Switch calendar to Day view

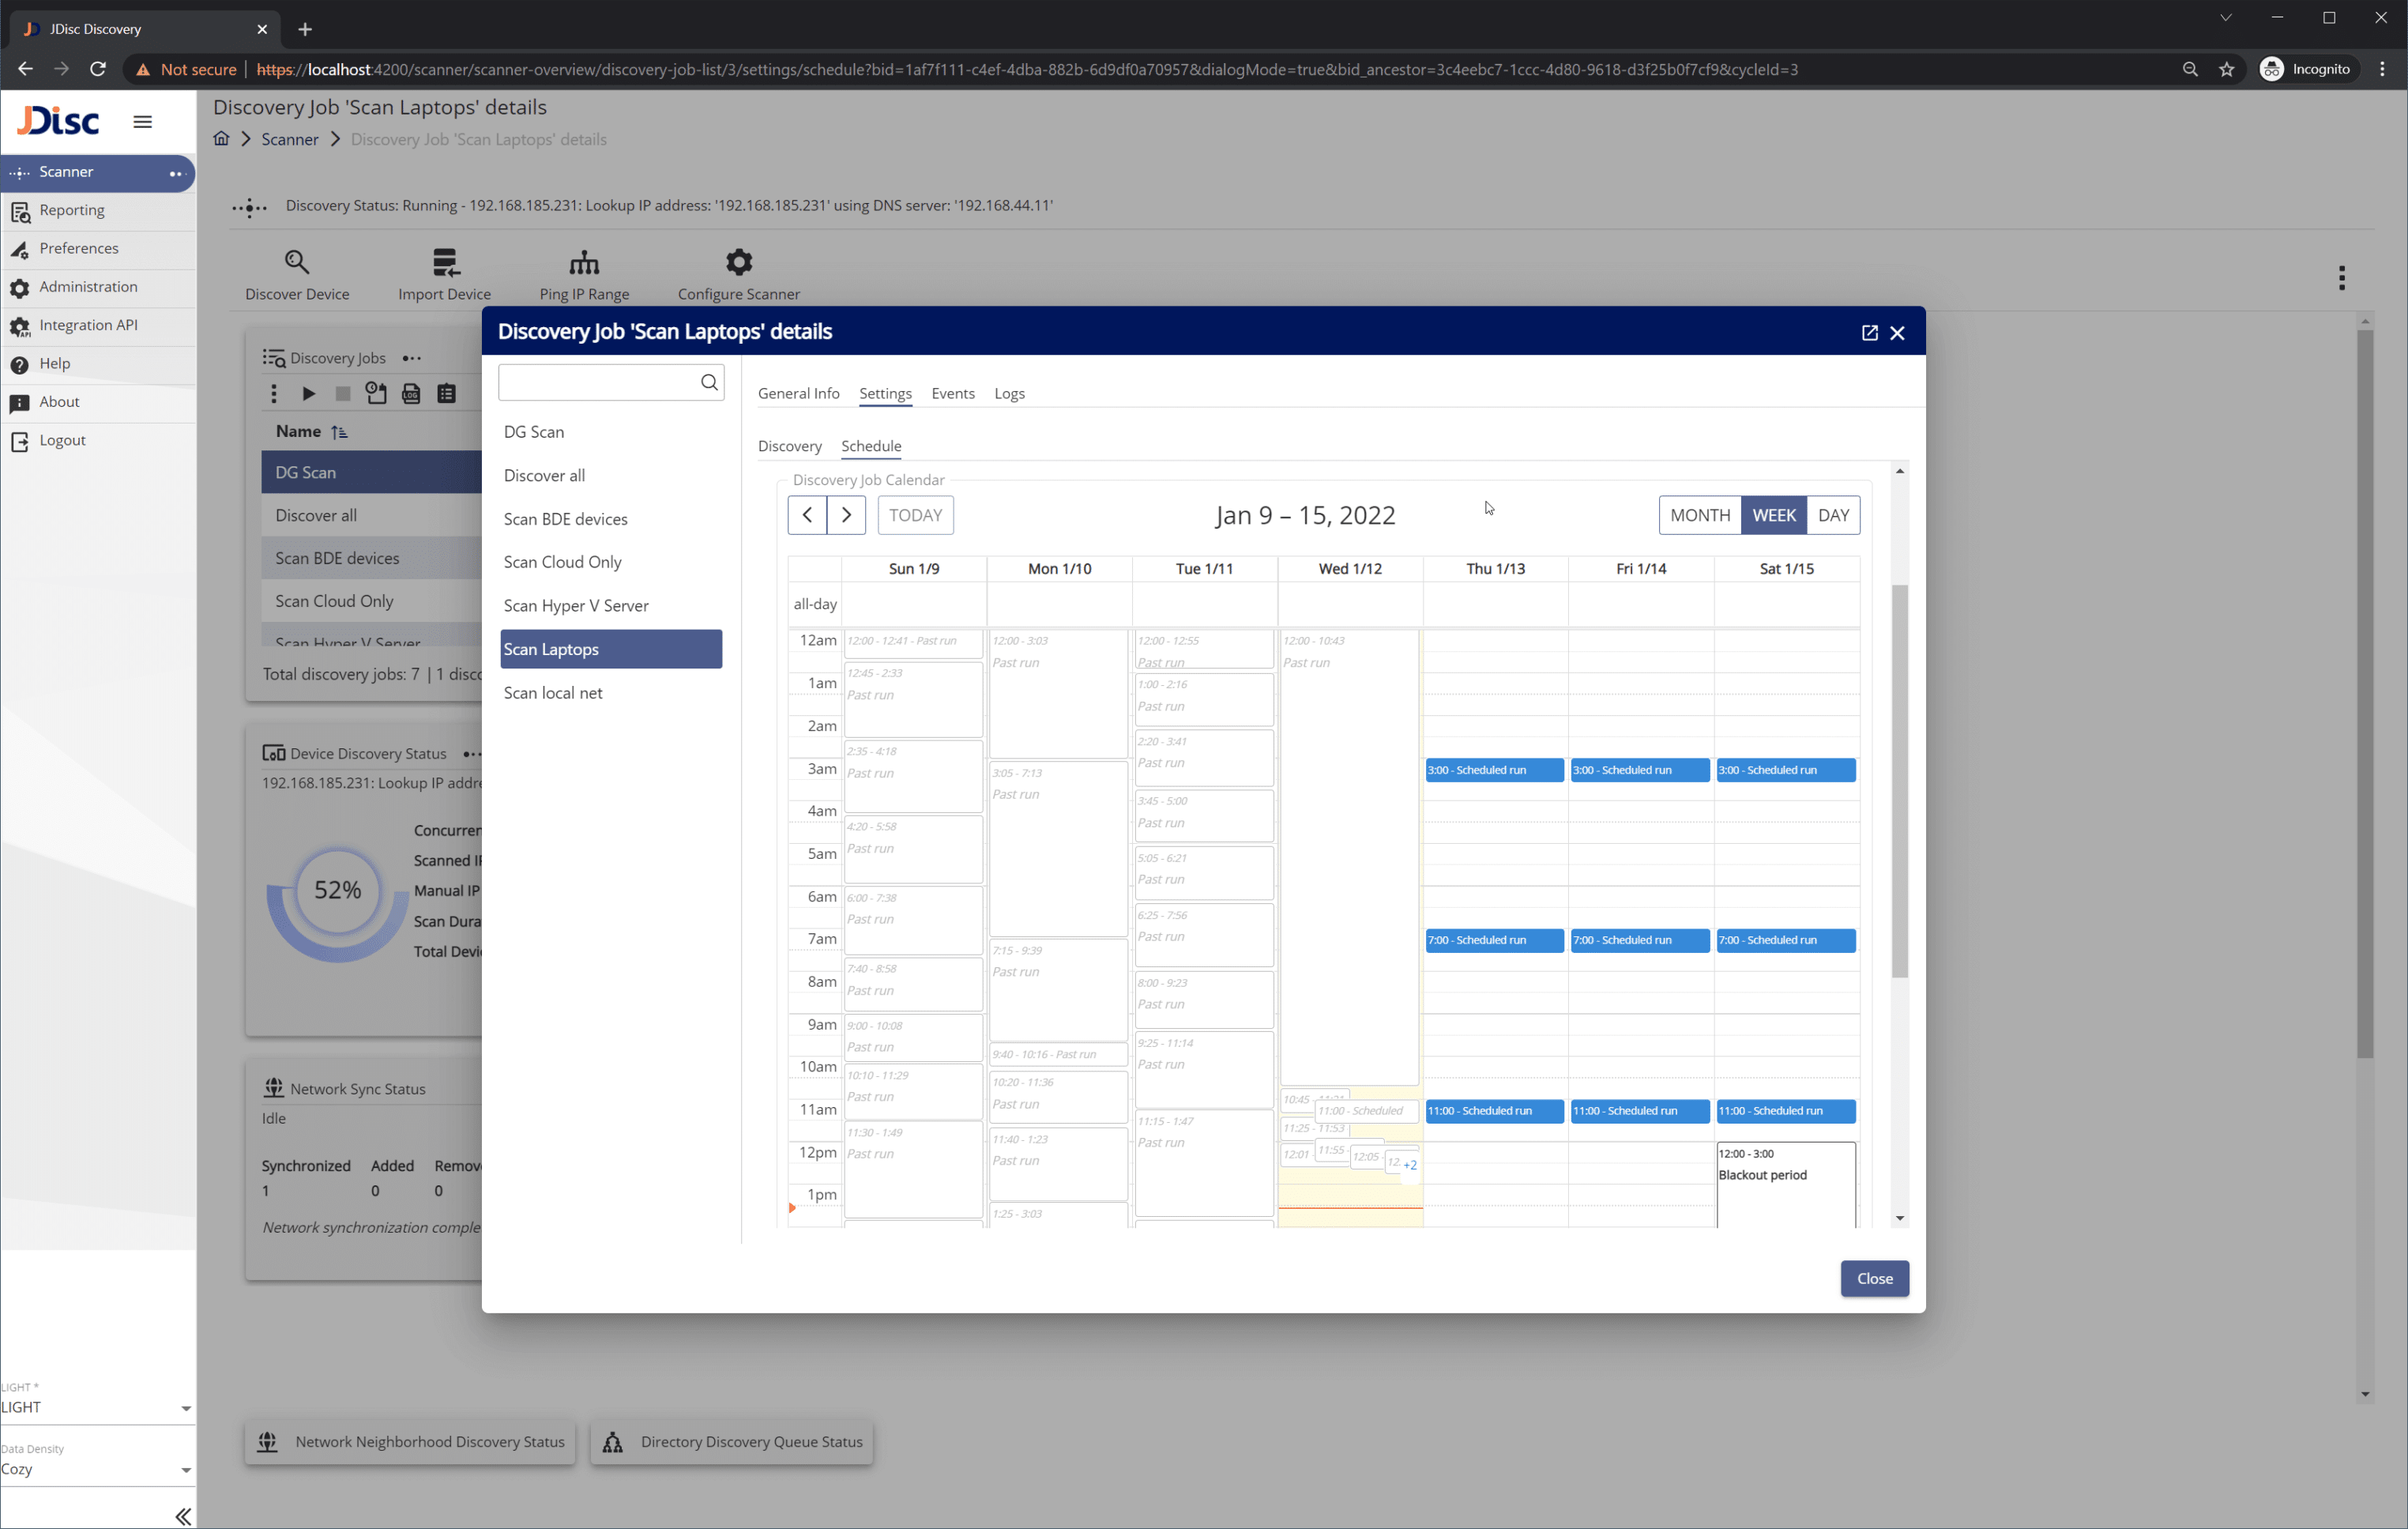tap(1834, 515)
